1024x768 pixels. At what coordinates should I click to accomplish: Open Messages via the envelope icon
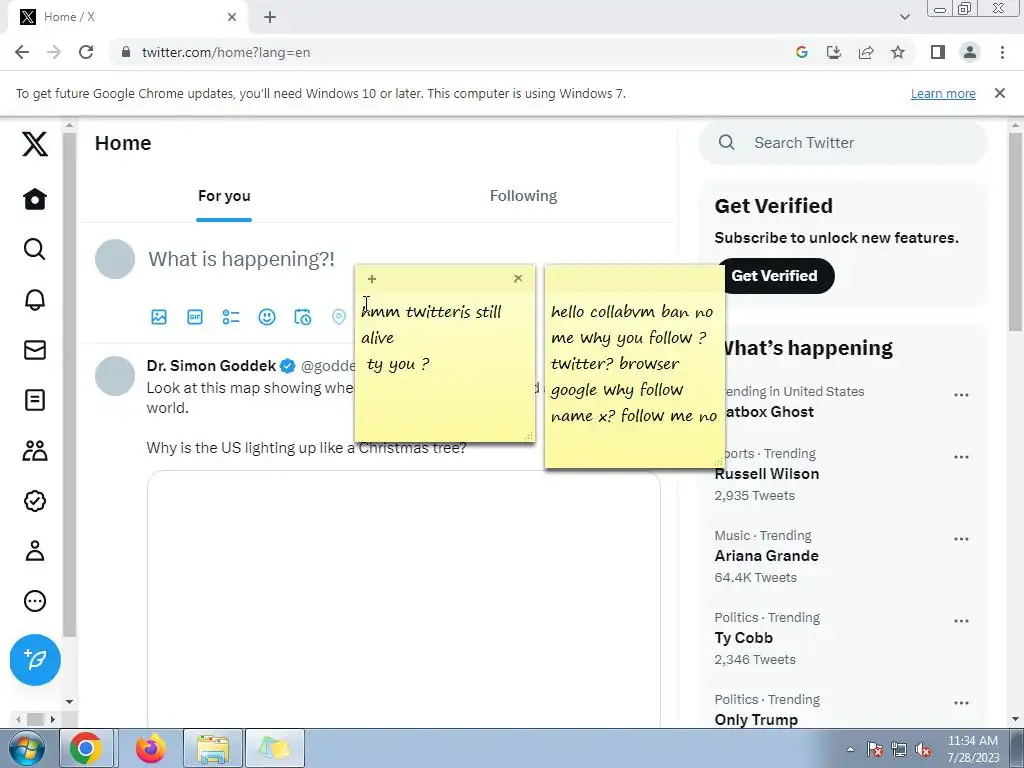click(x=35, y=350)
